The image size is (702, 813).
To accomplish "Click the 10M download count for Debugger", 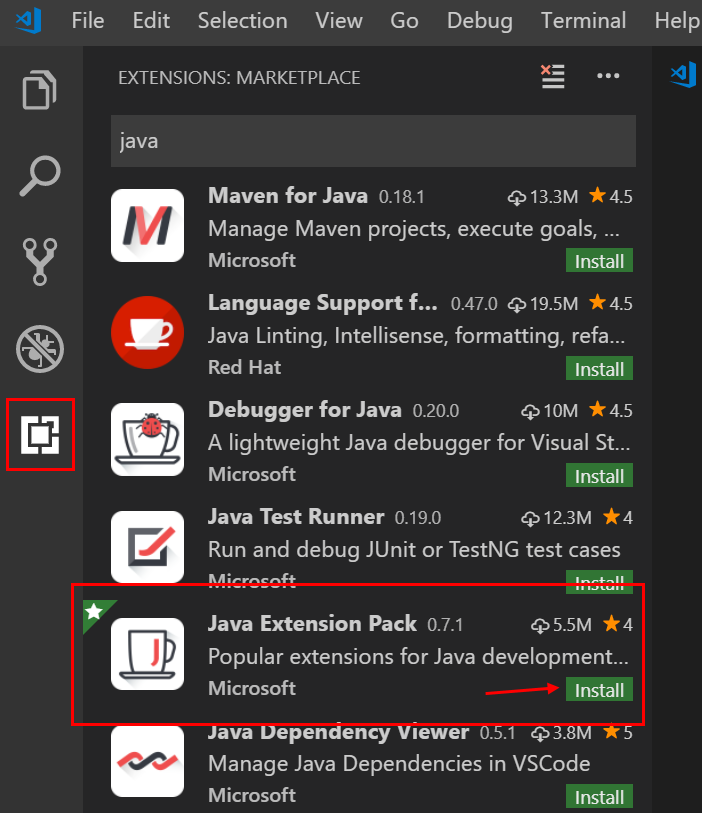I will [550, 411].
